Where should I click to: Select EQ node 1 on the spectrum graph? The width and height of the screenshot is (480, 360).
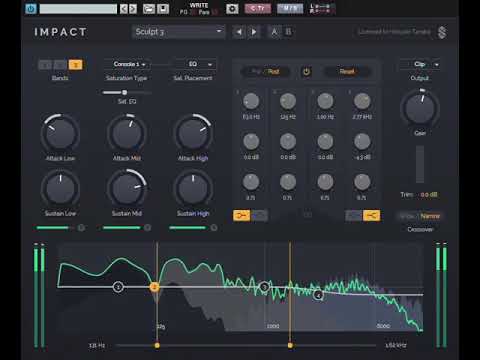pyautogui.click(x=118, y=287)
